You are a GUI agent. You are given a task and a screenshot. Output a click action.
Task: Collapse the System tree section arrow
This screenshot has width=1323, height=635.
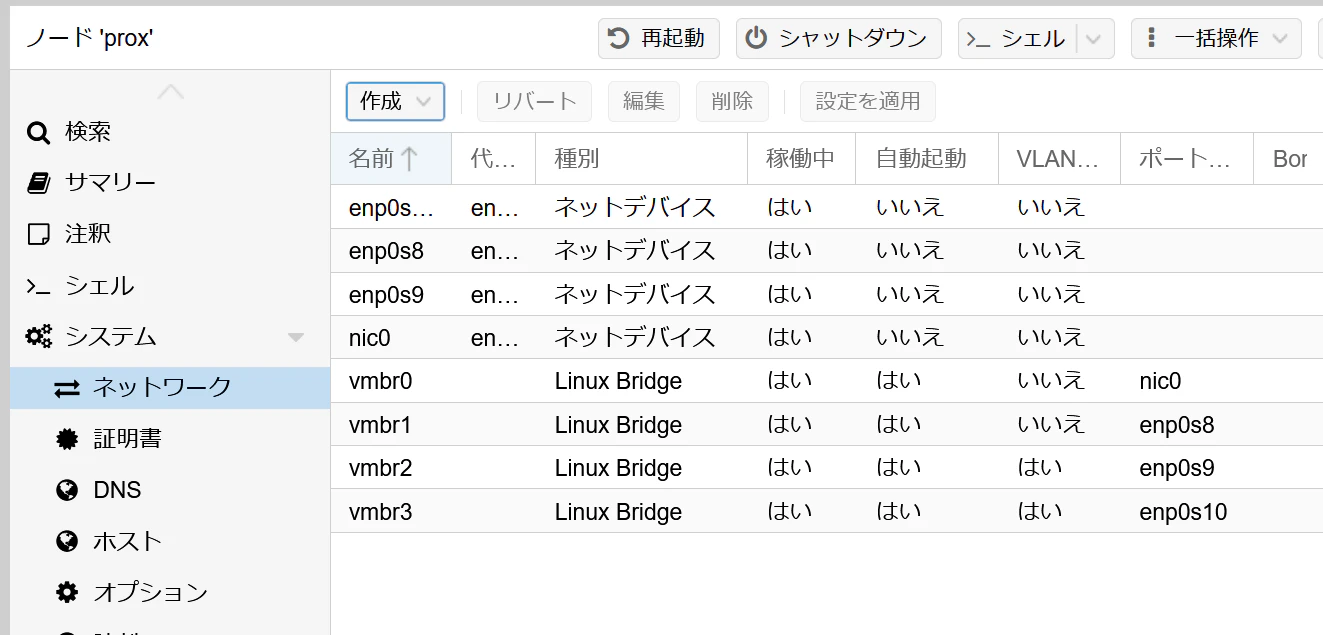pyautogui.click(x=296, y=337)
